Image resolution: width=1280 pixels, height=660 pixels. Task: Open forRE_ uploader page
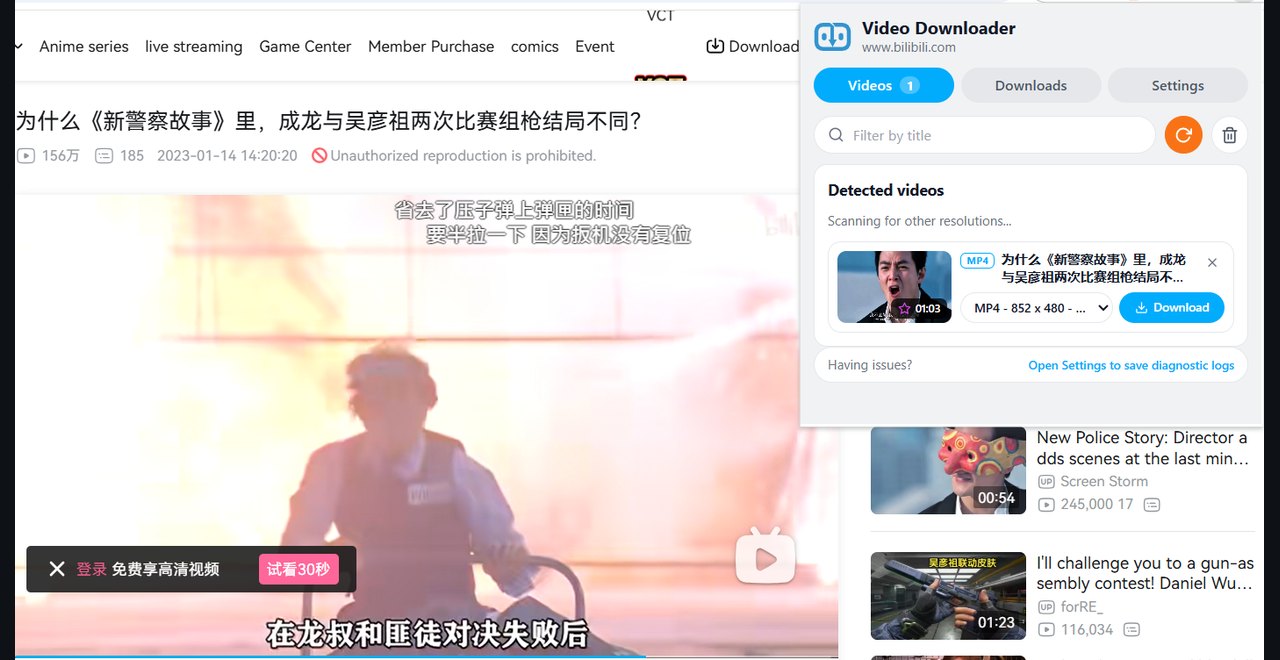tap(1081, 607)
